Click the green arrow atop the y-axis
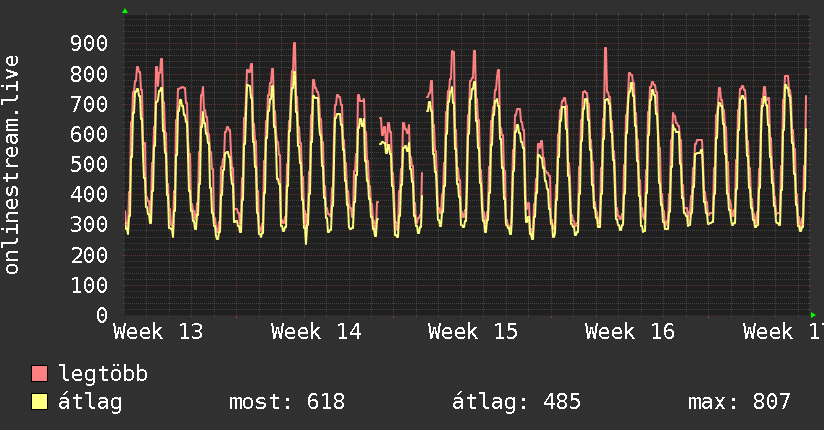The height and width of the screenshot is (430, 824). pyautogui.click(x=125, y=11)
